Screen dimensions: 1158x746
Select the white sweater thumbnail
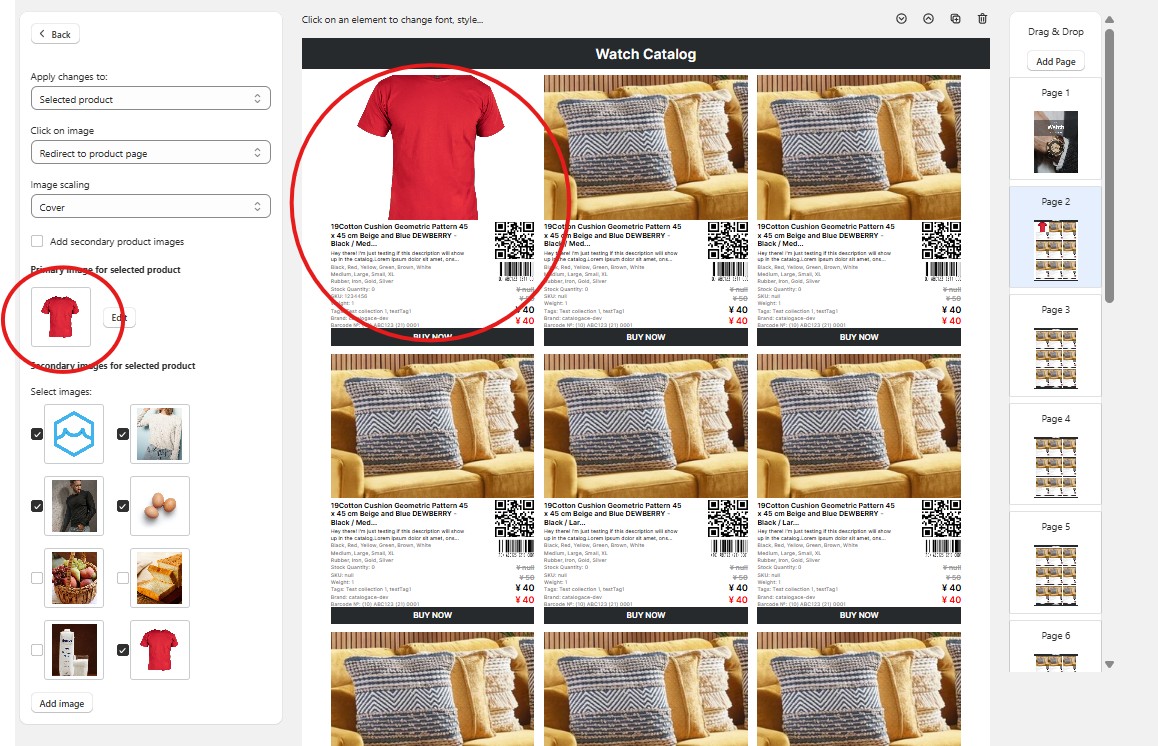160,434
